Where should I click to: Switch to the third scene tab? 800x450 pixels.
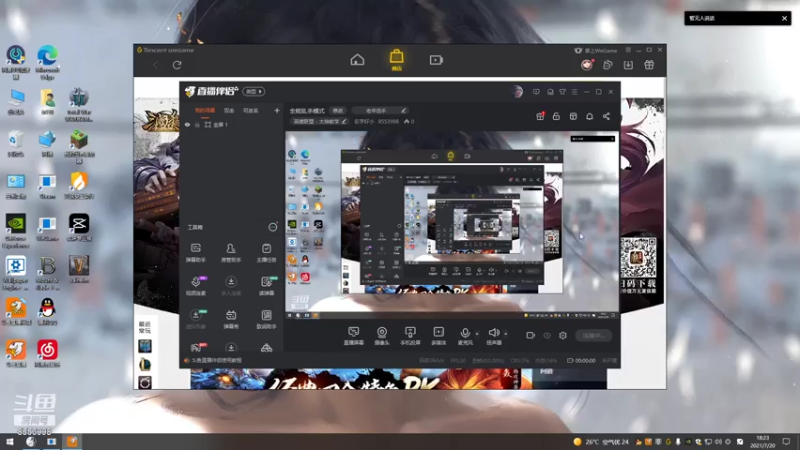[251, 110]
